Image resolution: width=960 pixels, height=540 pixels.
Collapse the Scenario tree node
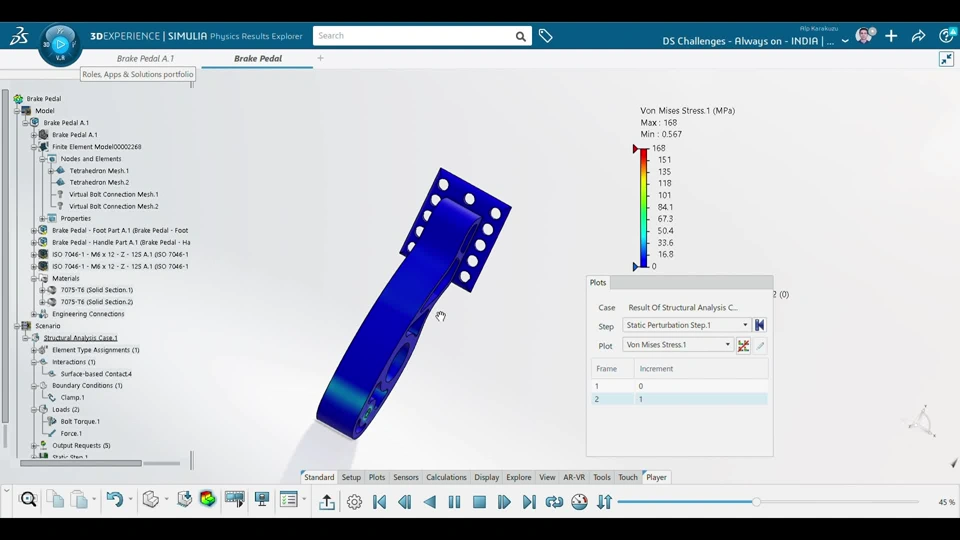click(17, 326)
